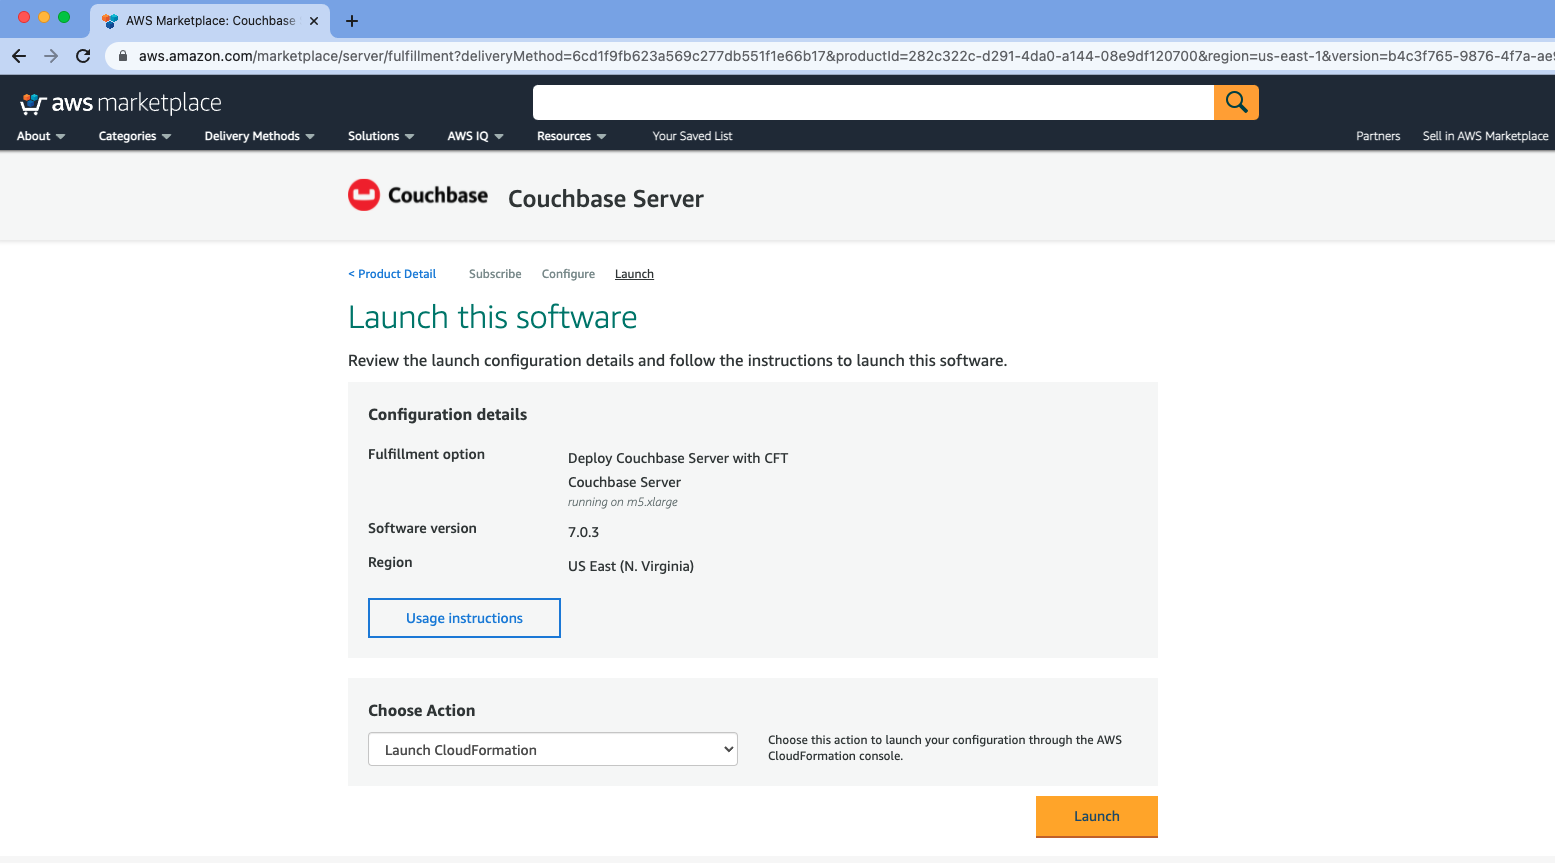This screenshot has height=863, width=1555.
Task: Select the Couchbase logo icon
Action: coord(364,194)
